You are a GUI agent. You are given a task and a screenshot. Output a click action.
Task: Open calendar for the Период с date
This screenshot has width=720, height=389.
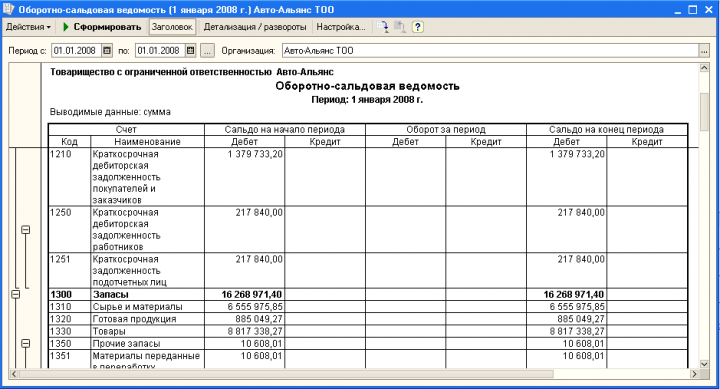click(x=107, y=51)
